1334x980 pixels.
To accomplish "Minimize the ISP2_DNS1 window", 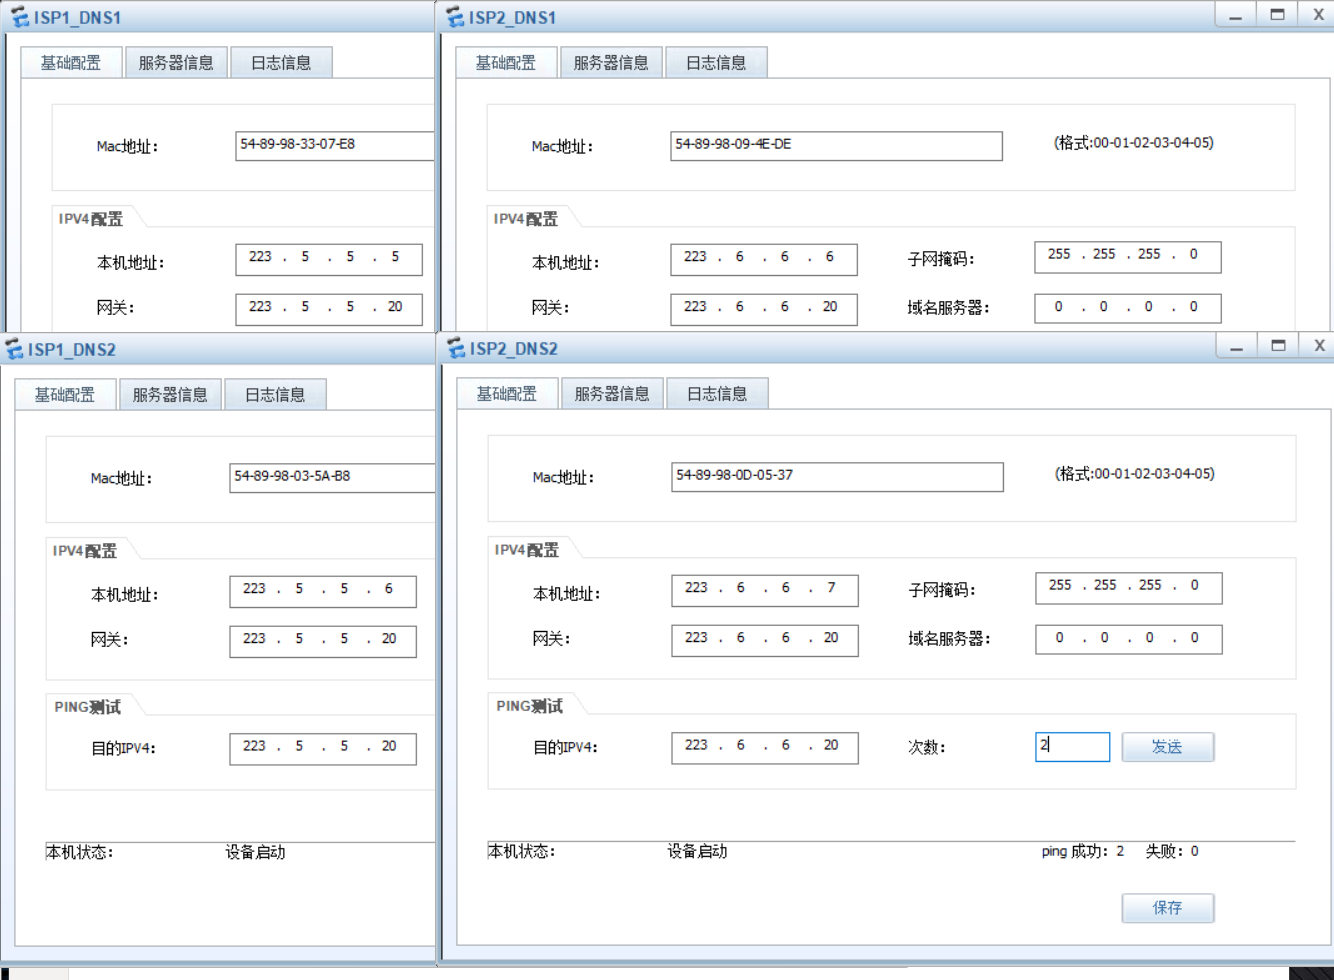I will [x=1236, y=14].
